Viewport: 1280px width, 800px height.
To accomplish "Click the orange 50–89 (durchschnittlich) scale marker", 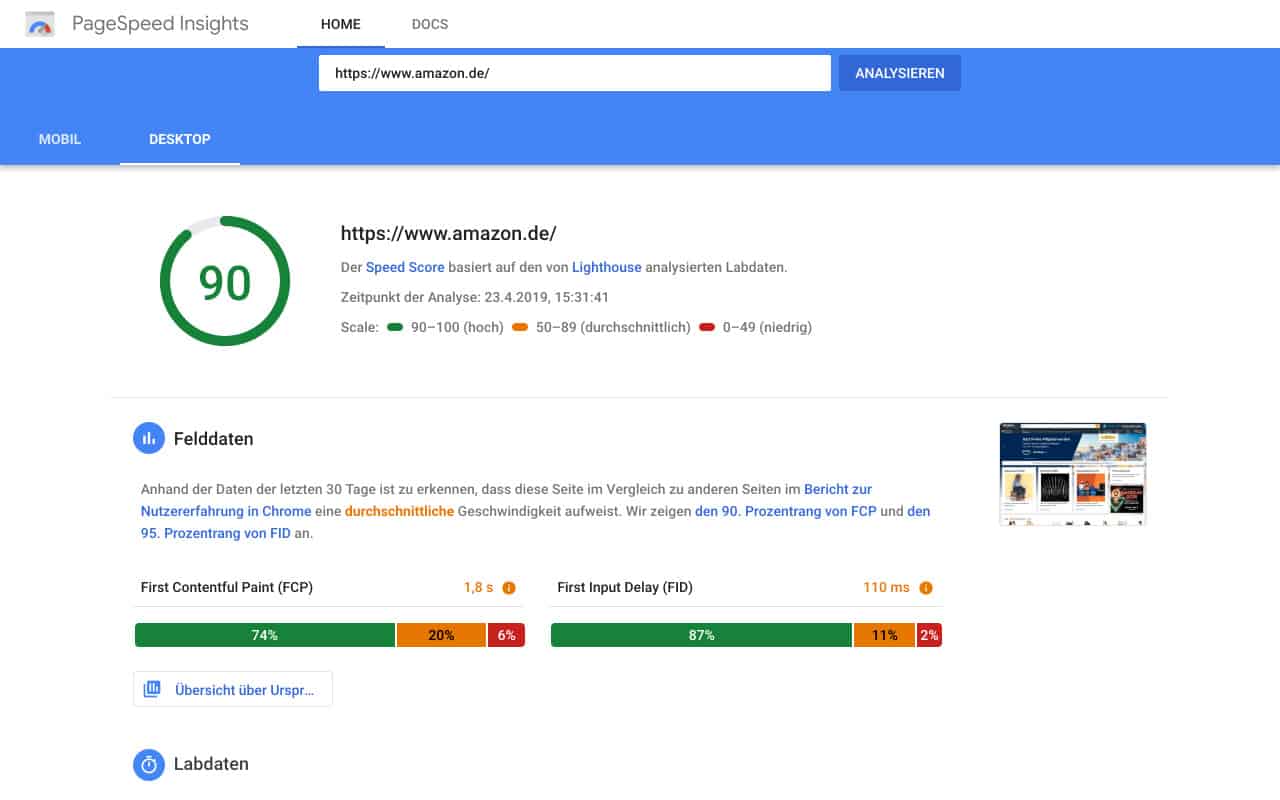I will 520,327.
